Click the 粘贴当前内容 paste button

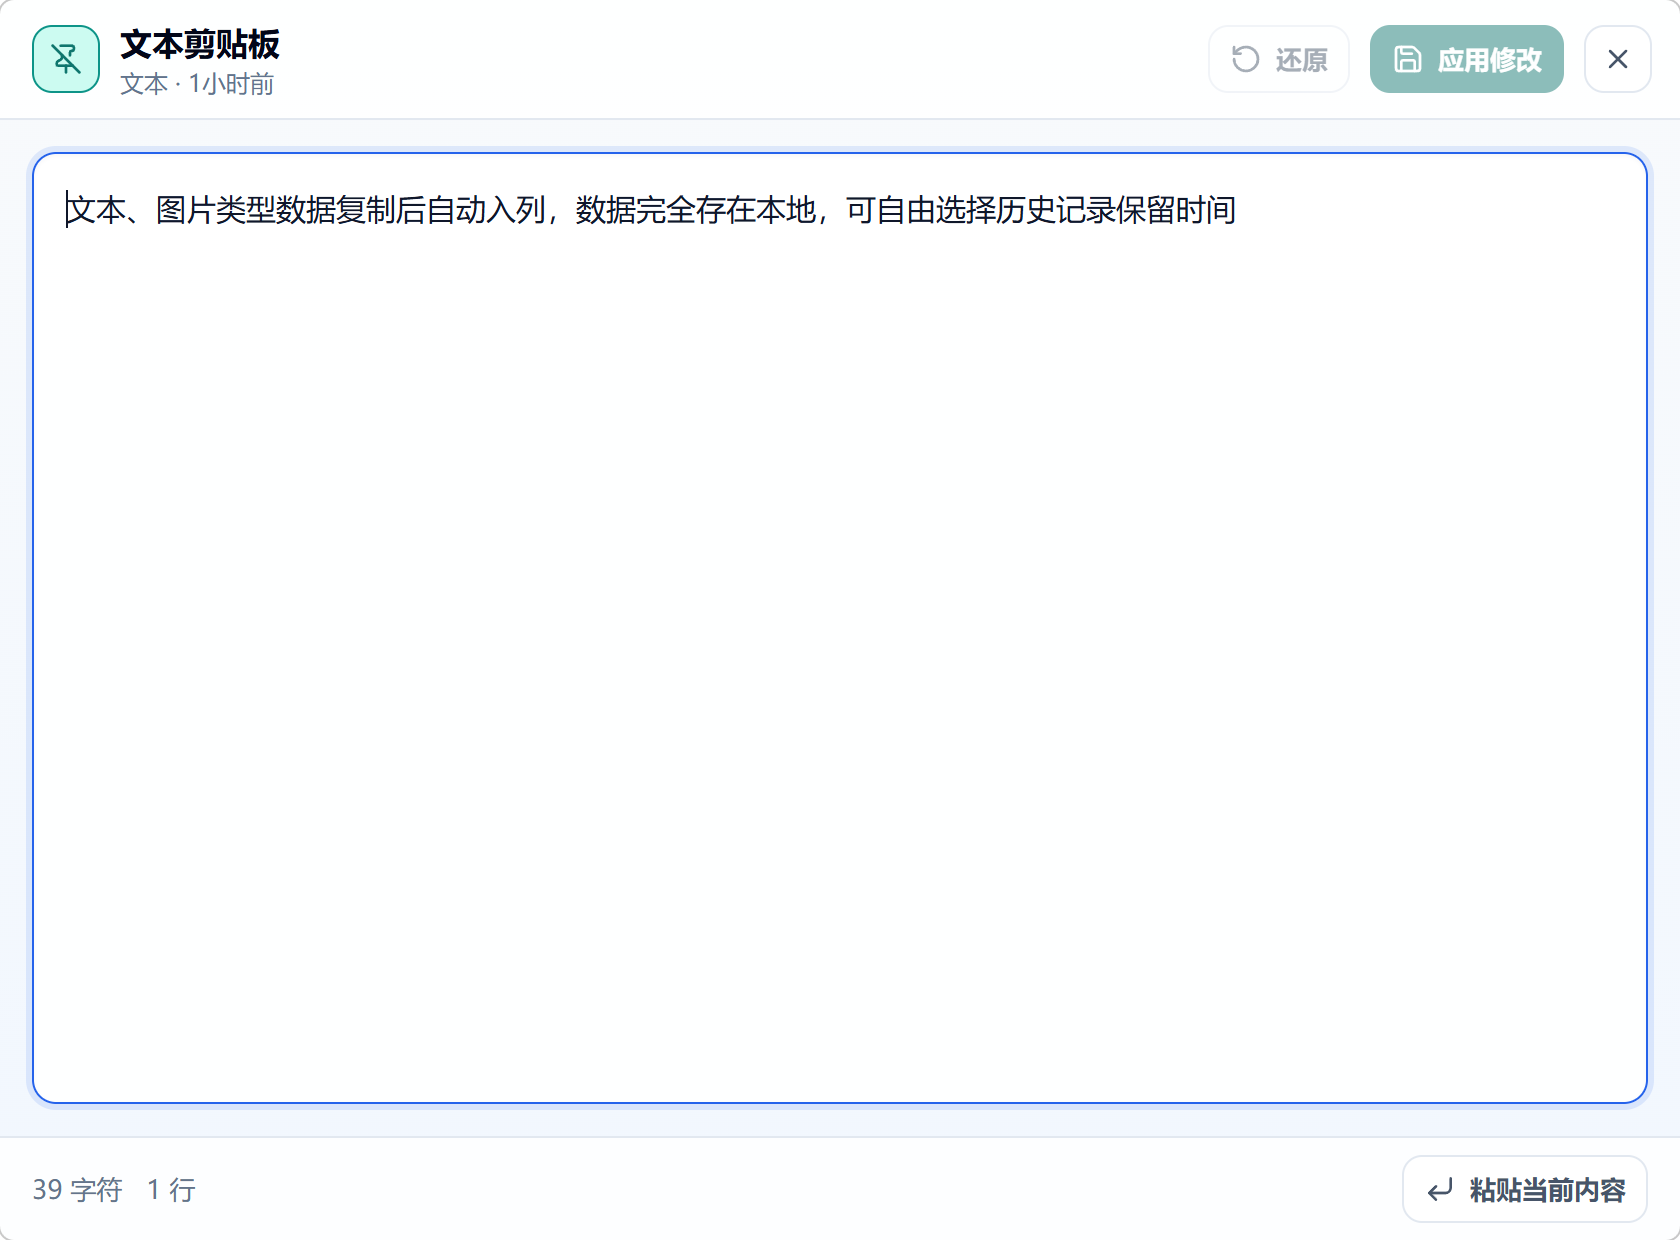click(1525, 1189)
